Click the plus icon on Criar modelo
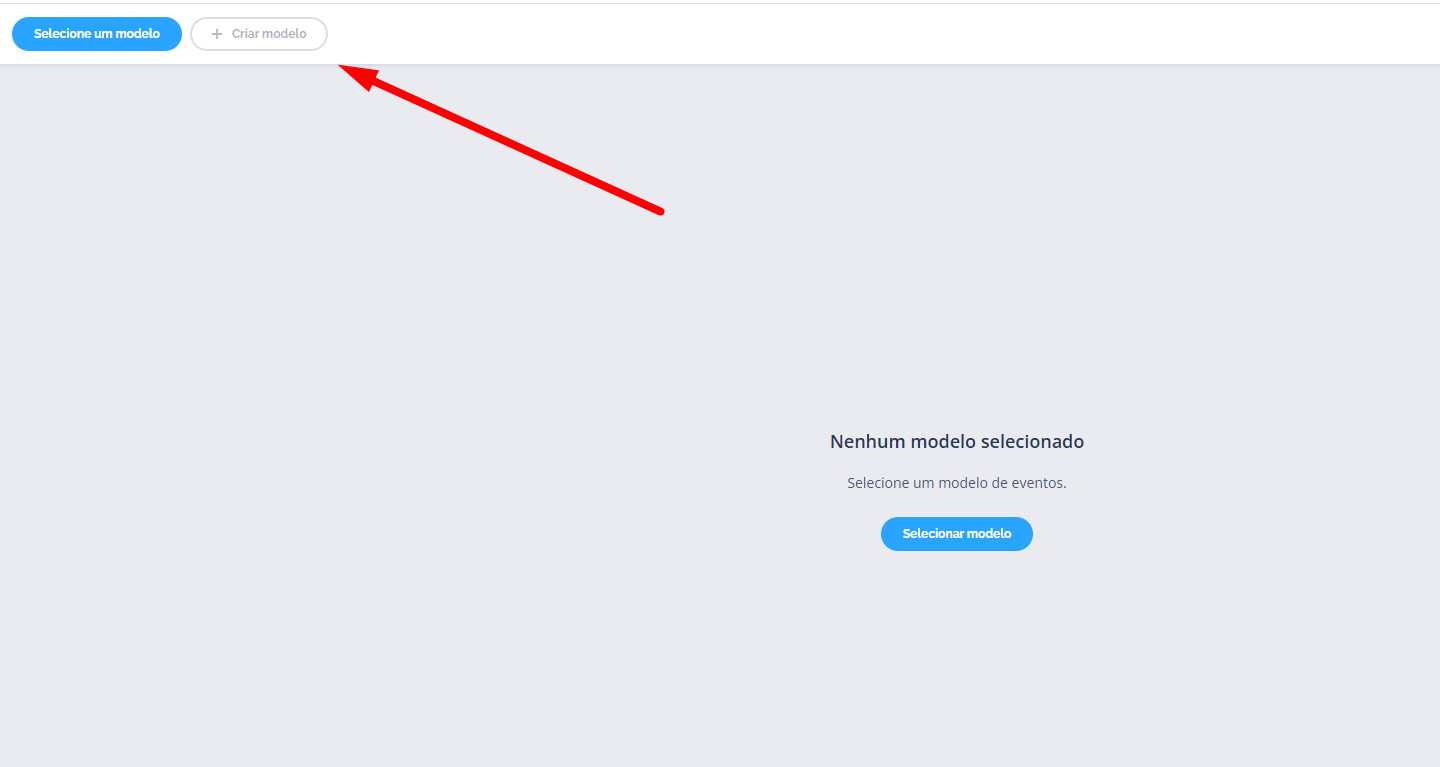The width and height of the screenshot is (1440, 767). (217, 34)
